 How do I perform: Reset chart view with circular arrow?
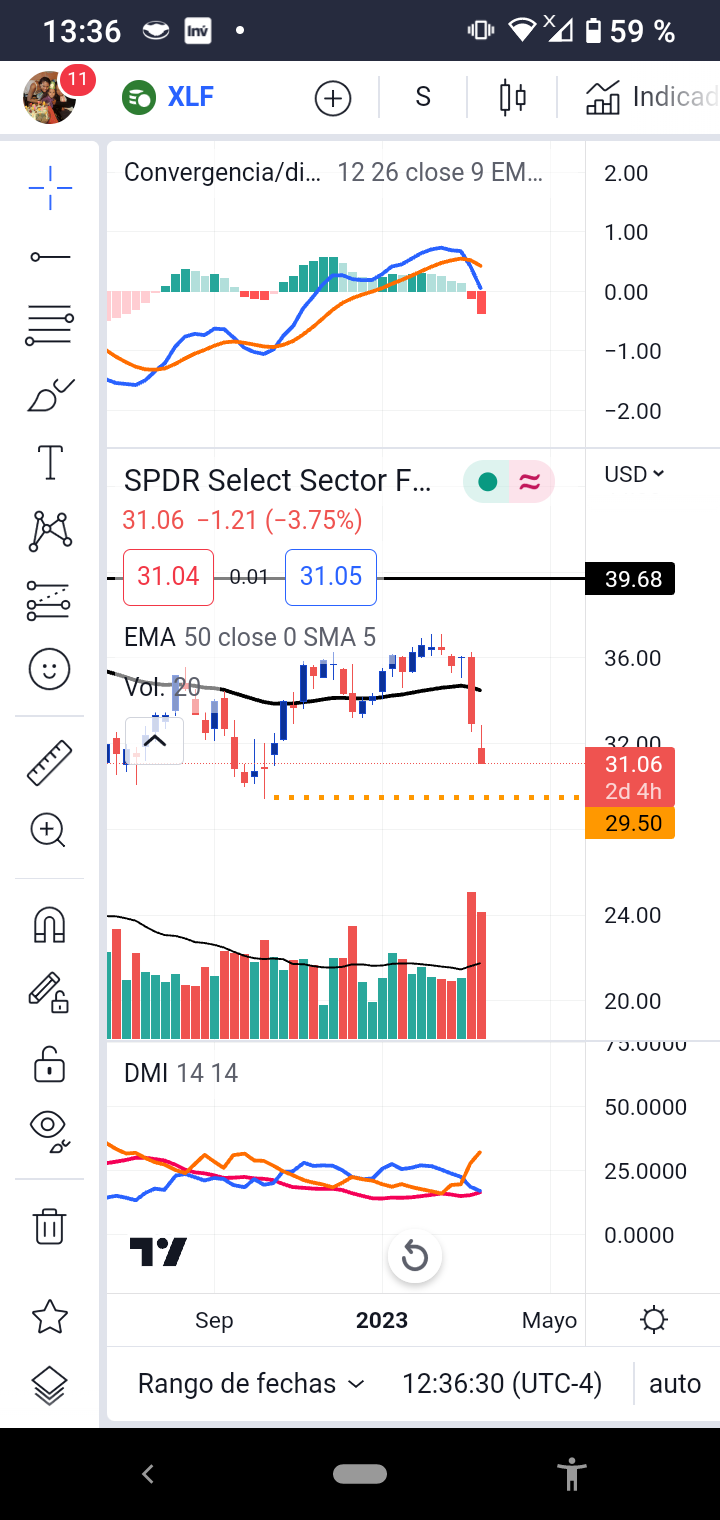[415, 1257]
